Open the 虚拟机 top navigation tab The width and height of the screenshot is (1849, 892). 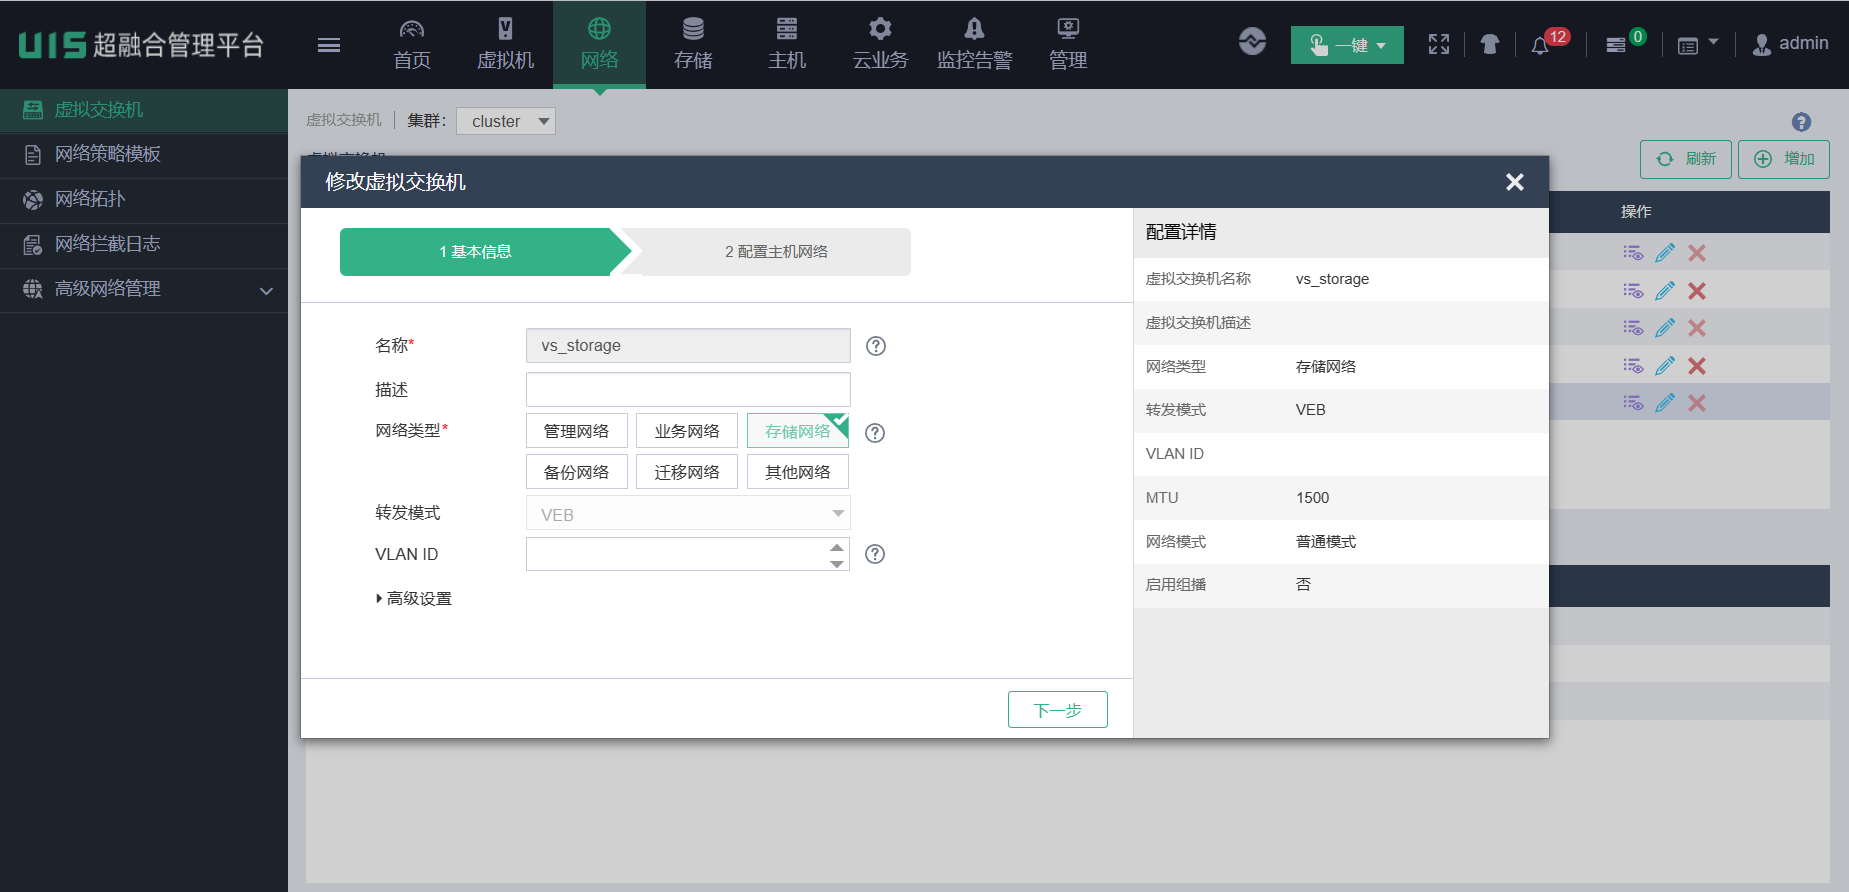pyautogui.click(x=505, y=45)
